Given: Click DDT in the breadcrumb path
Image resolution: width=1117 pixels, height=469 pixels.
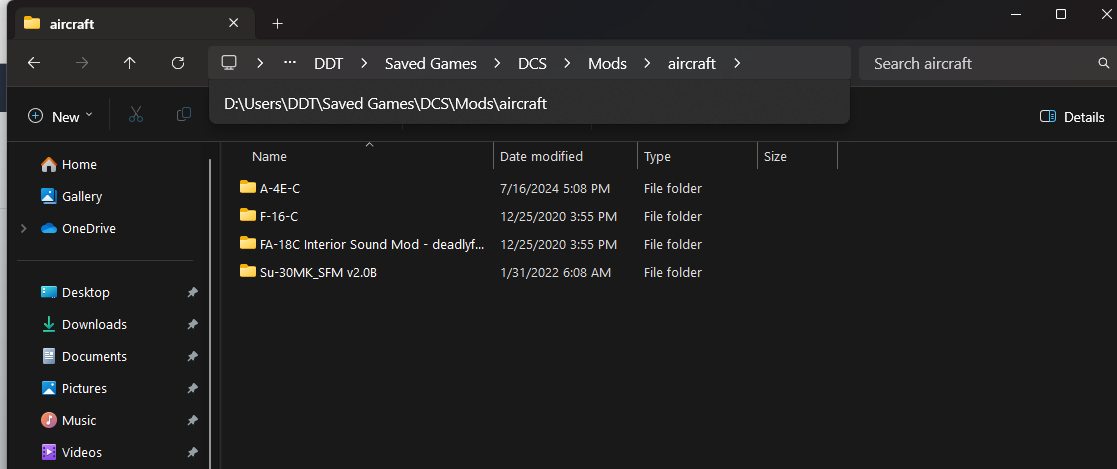Looking at the screenshot, I should pyautogui.click(x=328, y=63).
